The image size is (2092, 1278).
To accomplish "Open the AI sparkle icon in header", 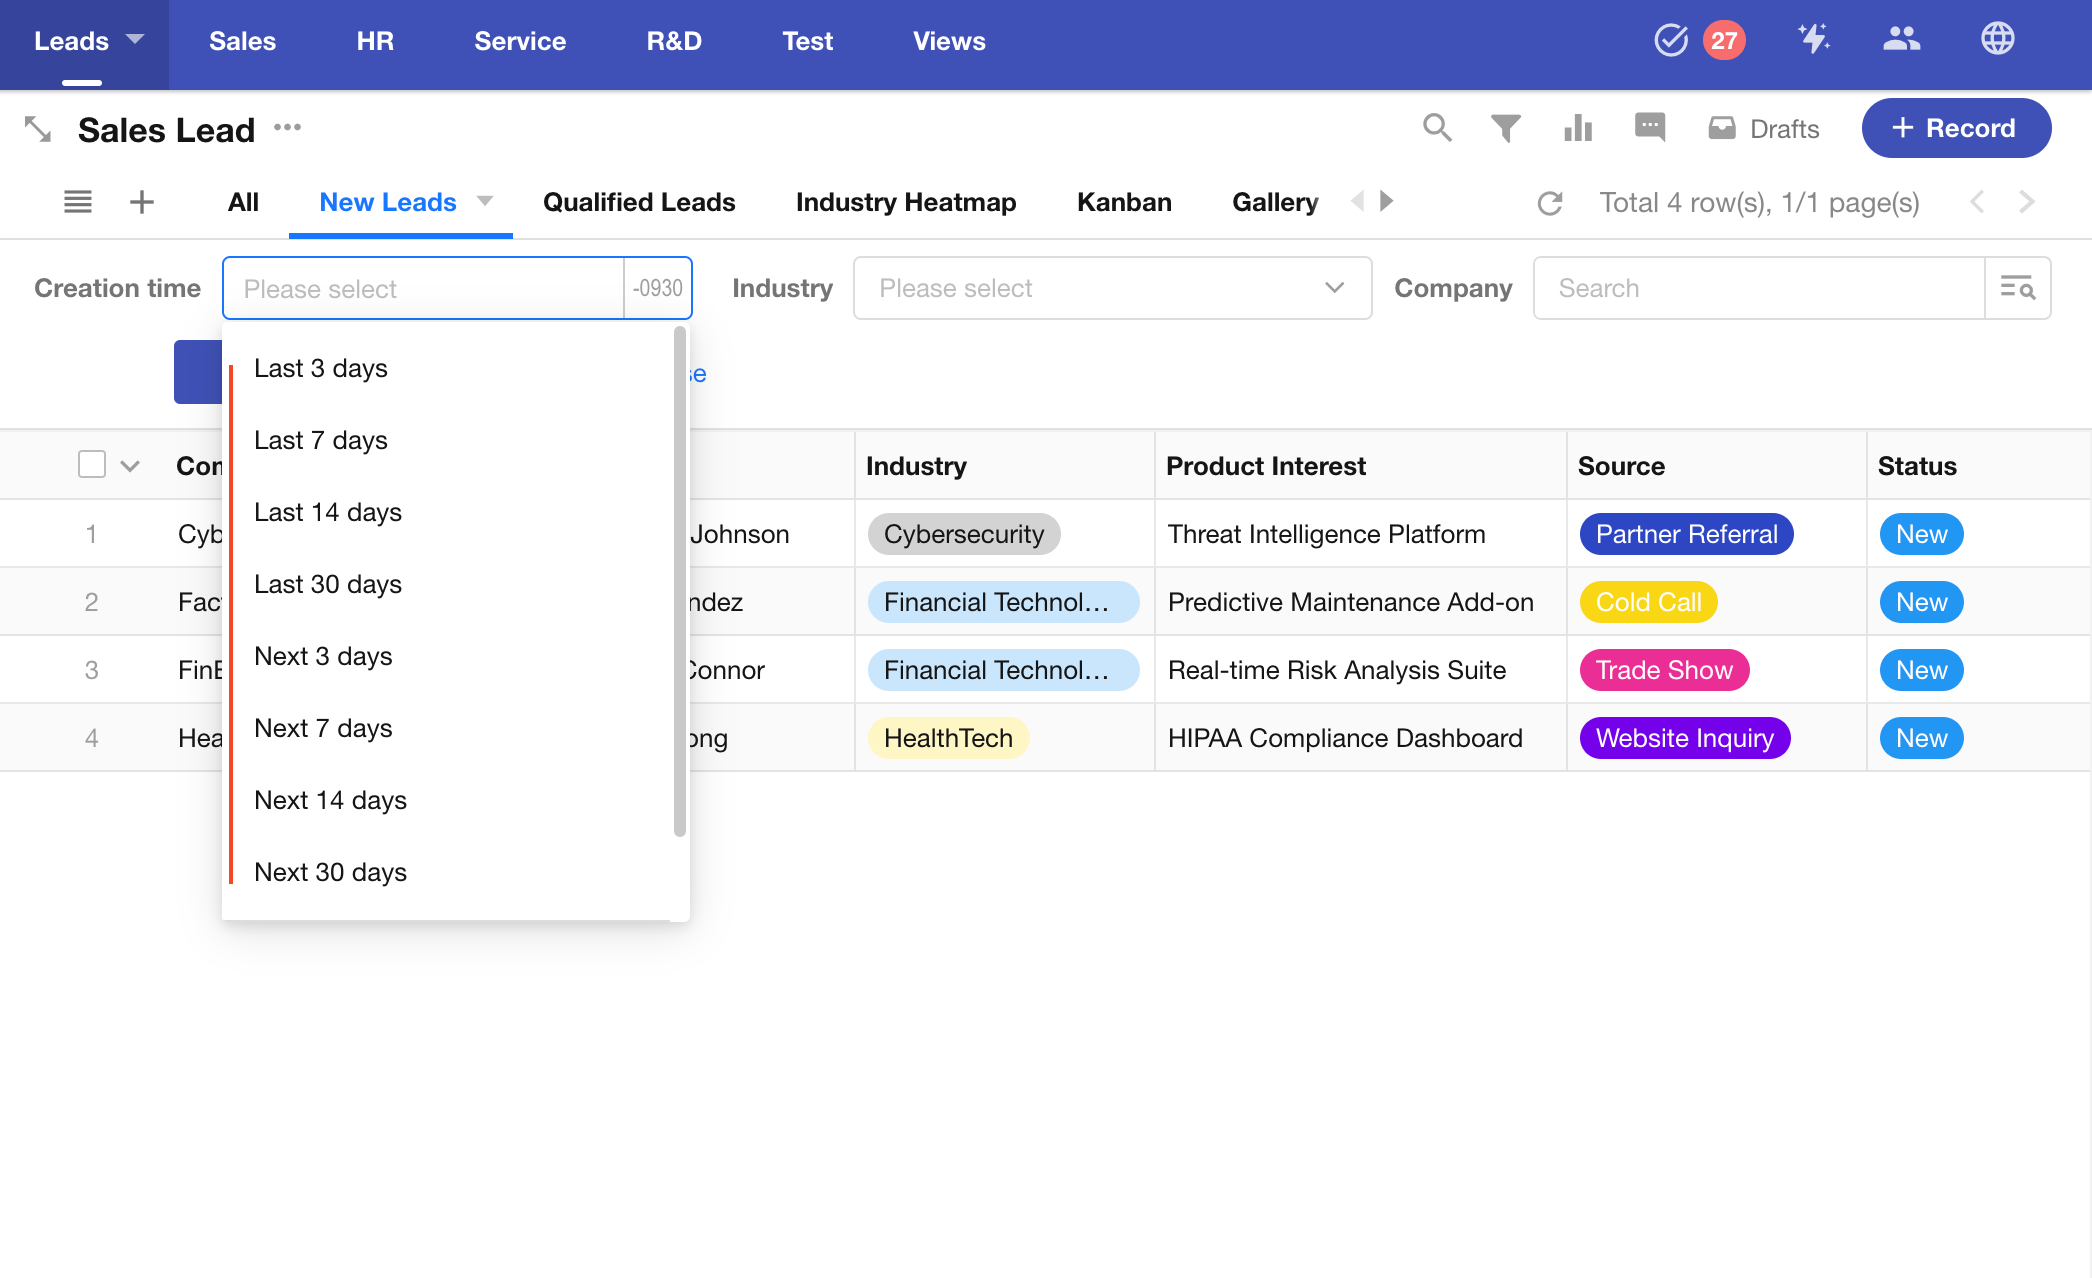I will tap(1813, 40).
